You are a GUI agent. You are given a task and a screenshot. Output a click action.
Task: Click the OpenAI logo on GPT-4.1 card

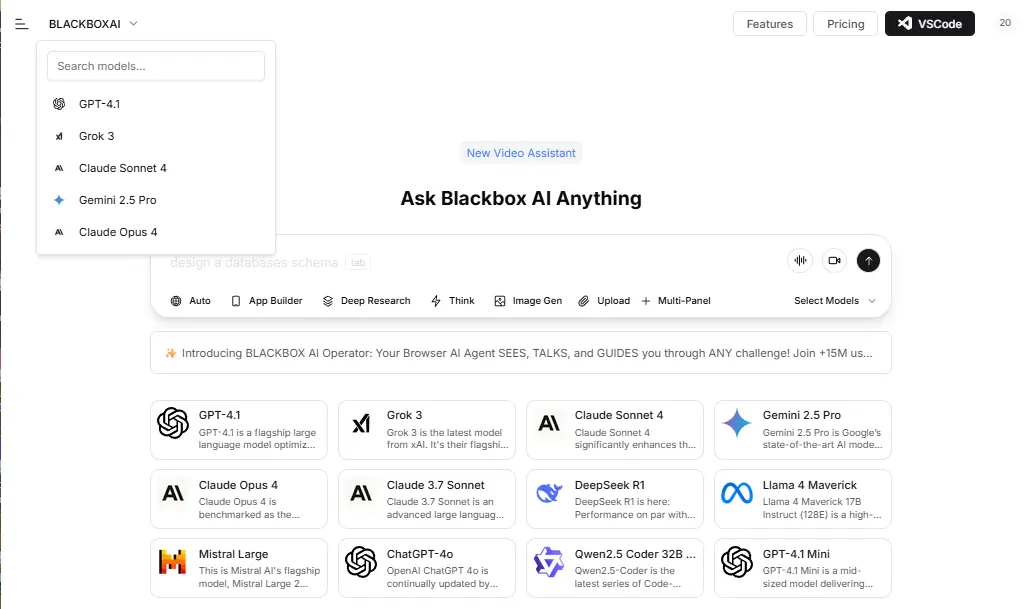pos(173,423)
